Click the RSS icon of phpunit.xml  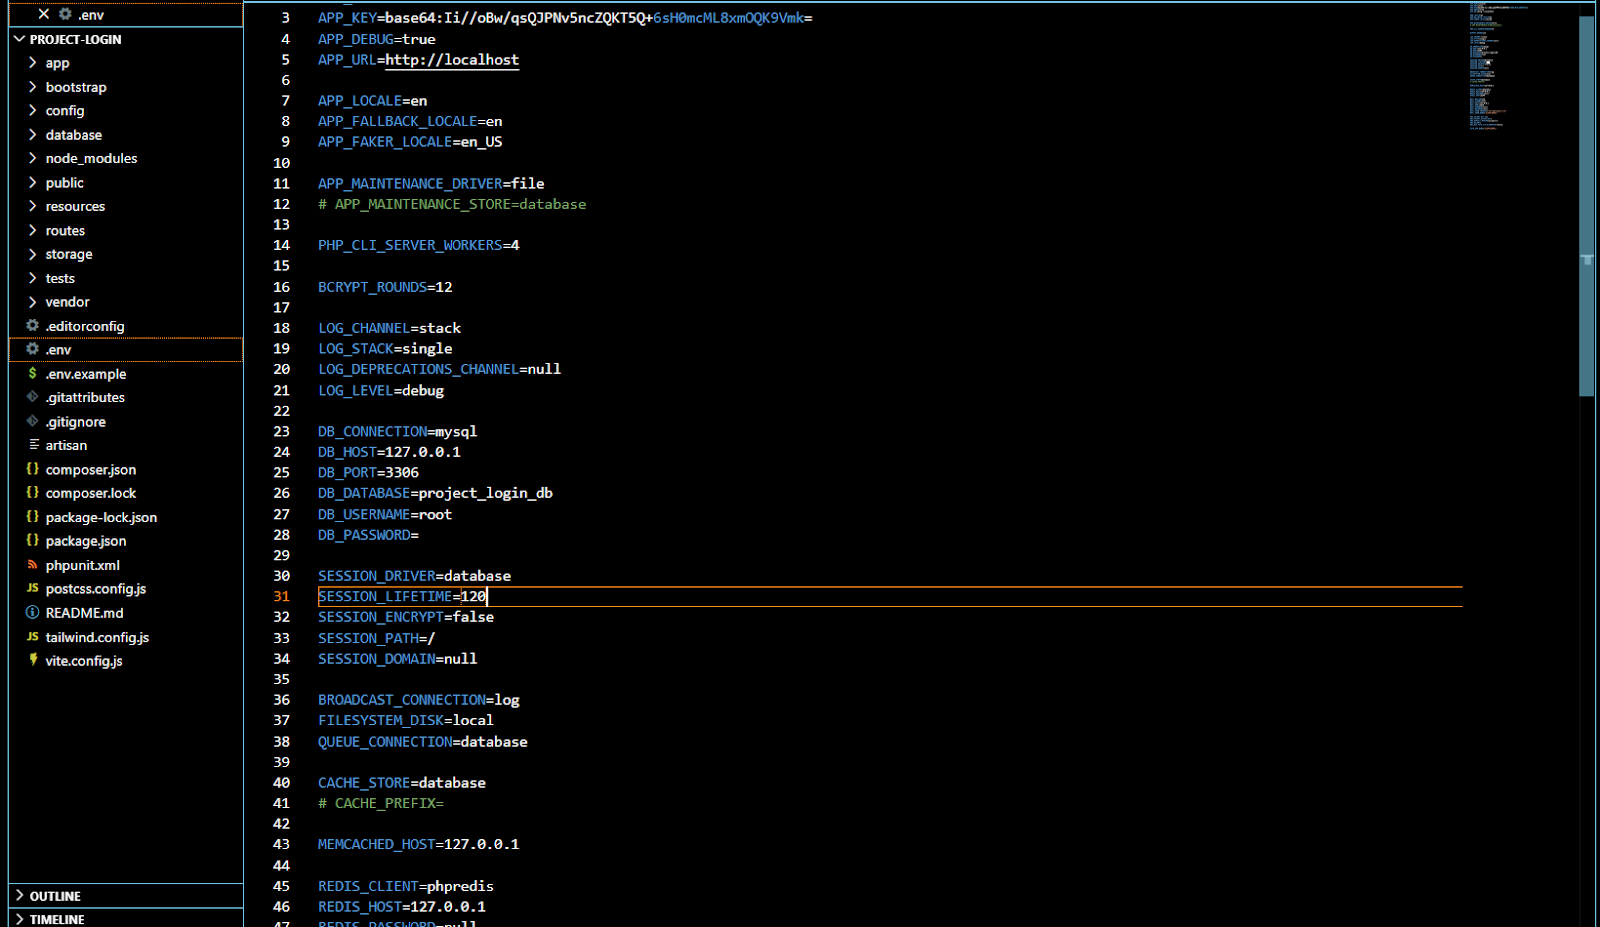click(33, 565)
